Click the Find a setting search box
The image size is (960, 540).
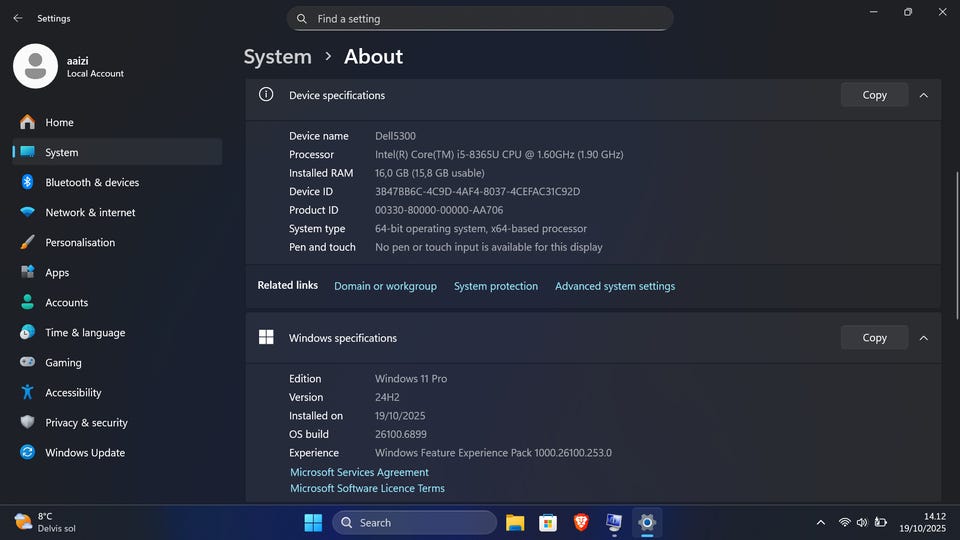[x=480, y=18]
